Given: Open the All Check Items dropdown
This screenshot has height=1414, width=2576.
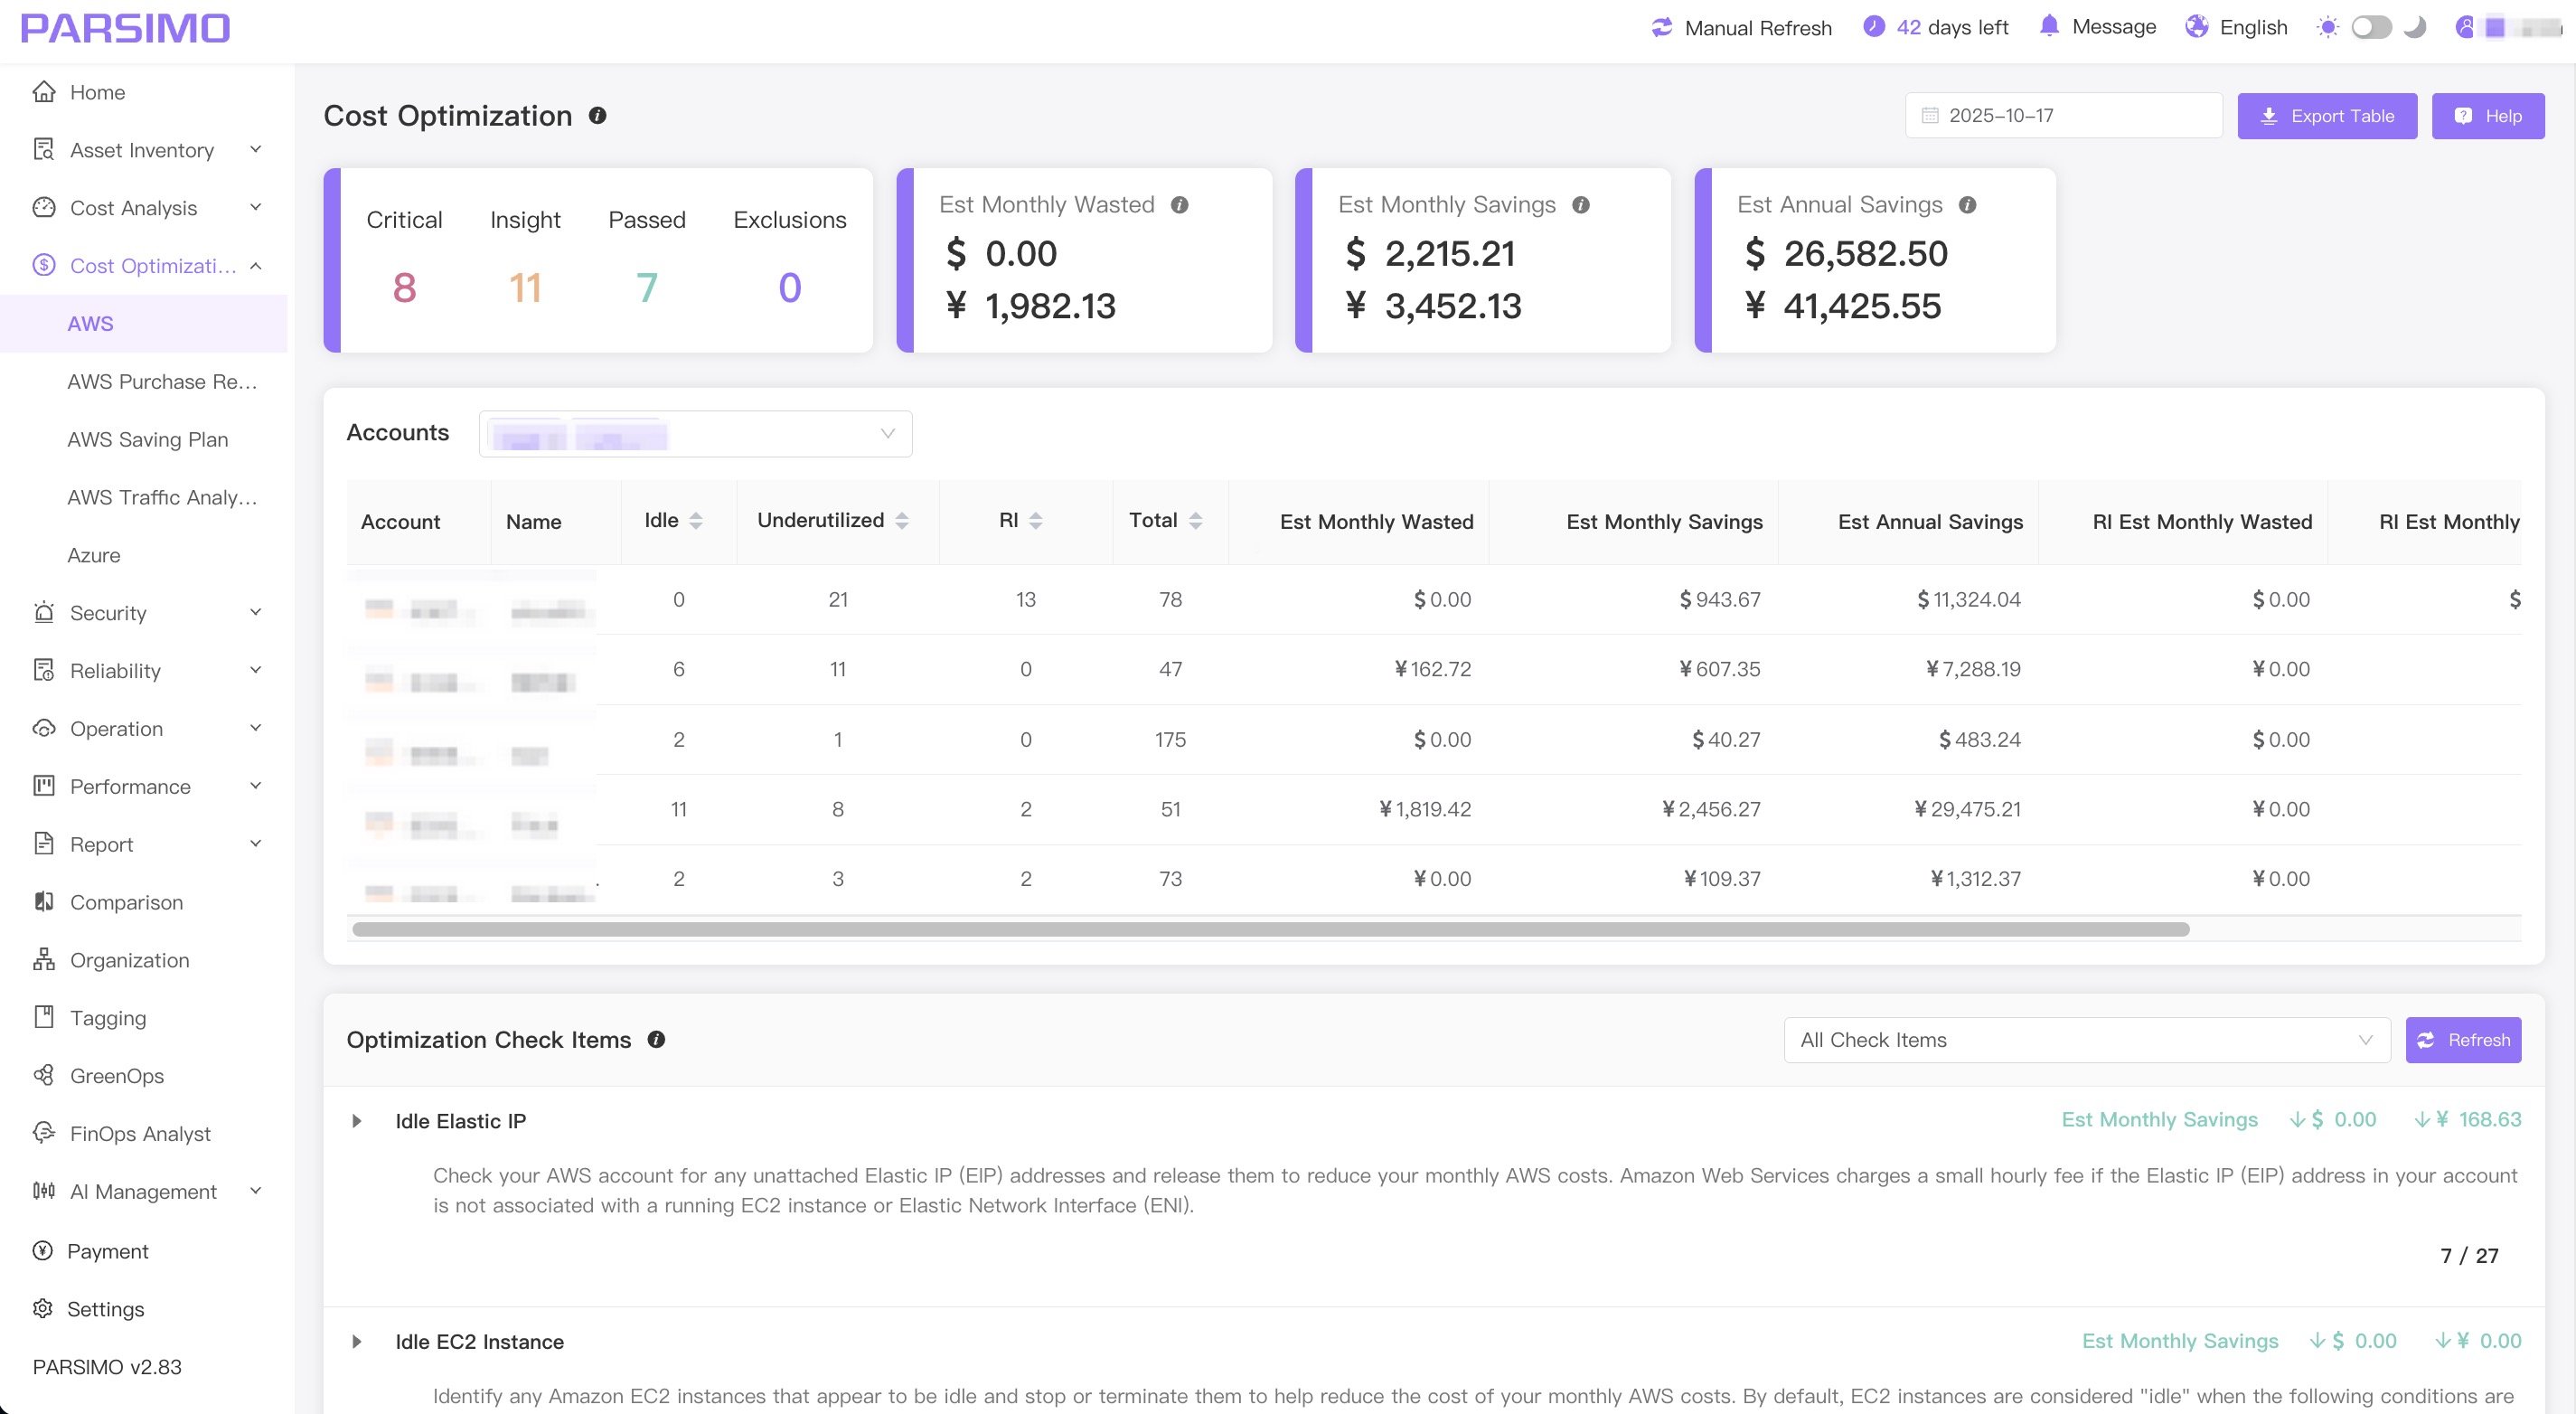Looking at the screenshot, I should click(x=2085, y=1040).
